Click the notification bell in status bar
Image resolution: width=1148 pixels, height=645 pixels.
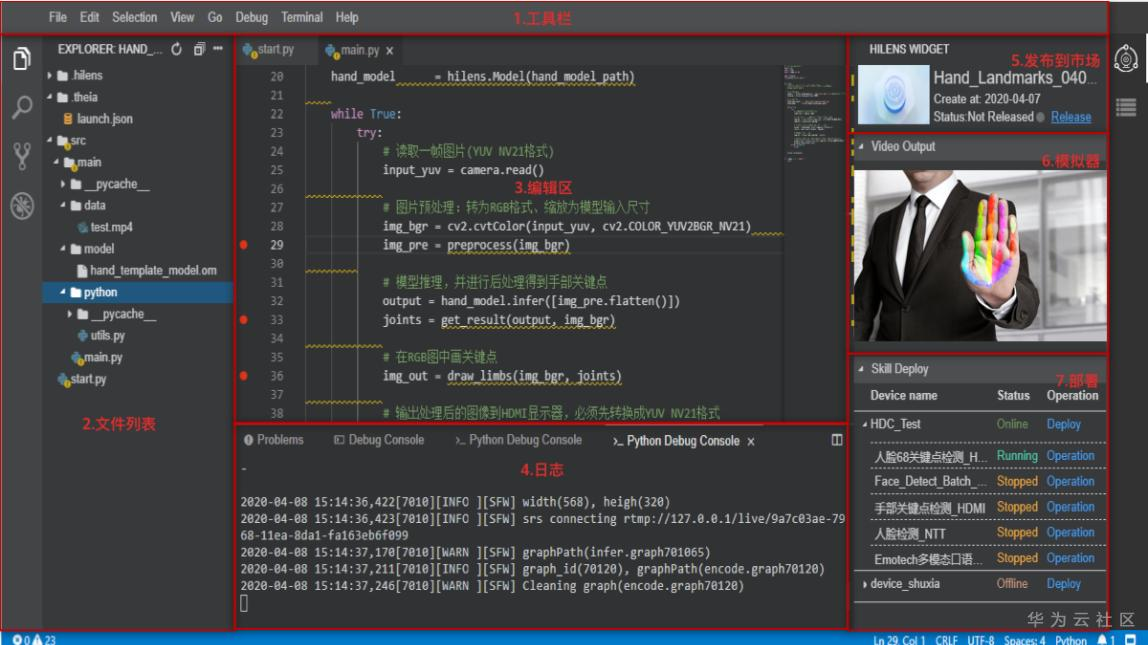click(1104, 639)
